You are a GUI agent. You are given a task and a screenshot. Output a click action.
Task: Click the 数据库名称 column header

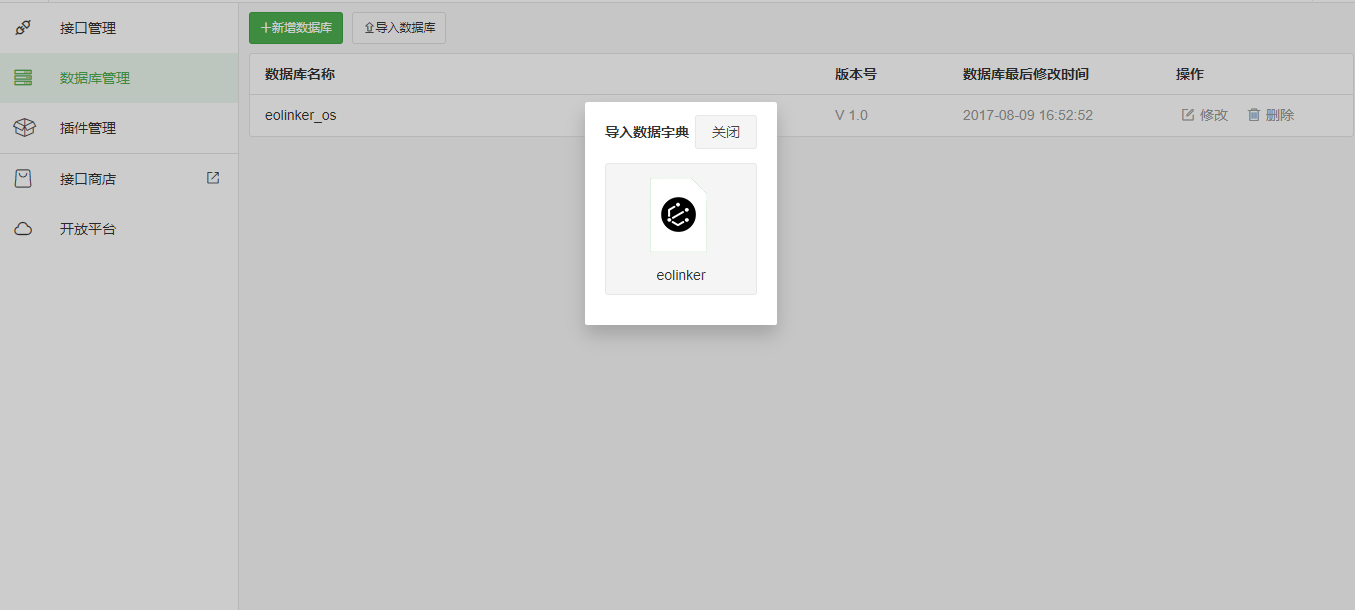pos(300,74)
